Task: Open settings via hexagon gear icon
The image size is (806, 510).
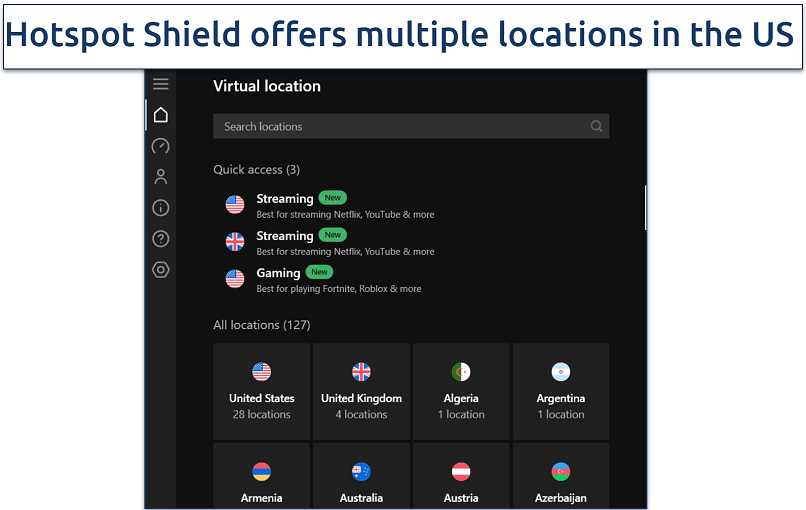Action: coord(160,270)
